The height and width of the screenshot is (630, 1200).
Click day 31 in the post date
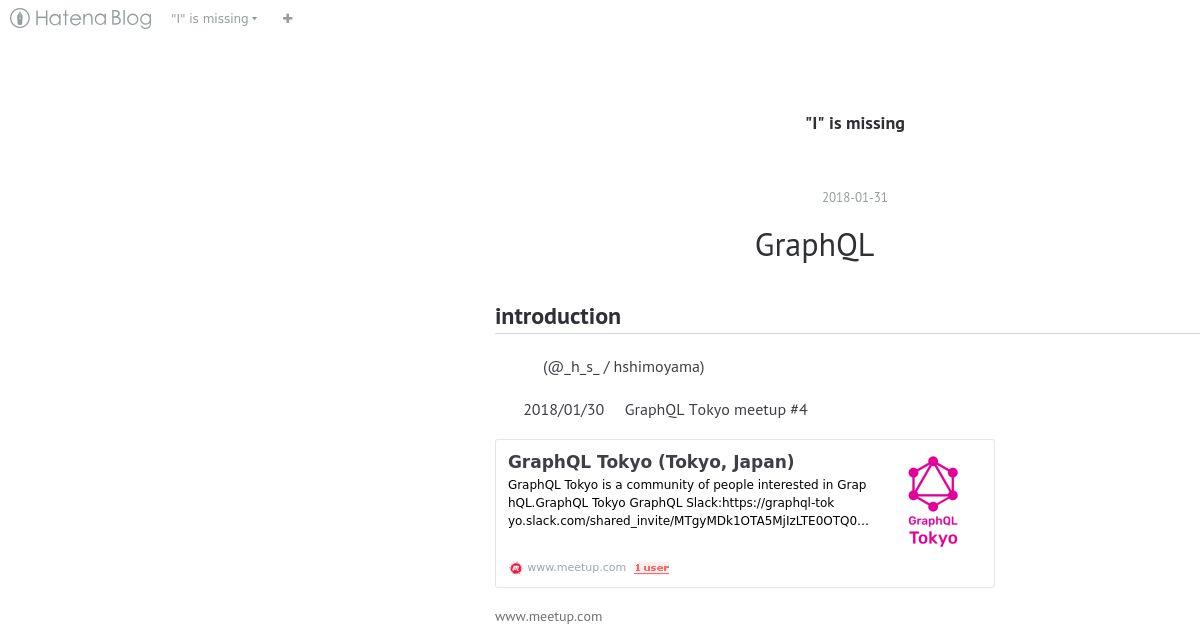879,197
